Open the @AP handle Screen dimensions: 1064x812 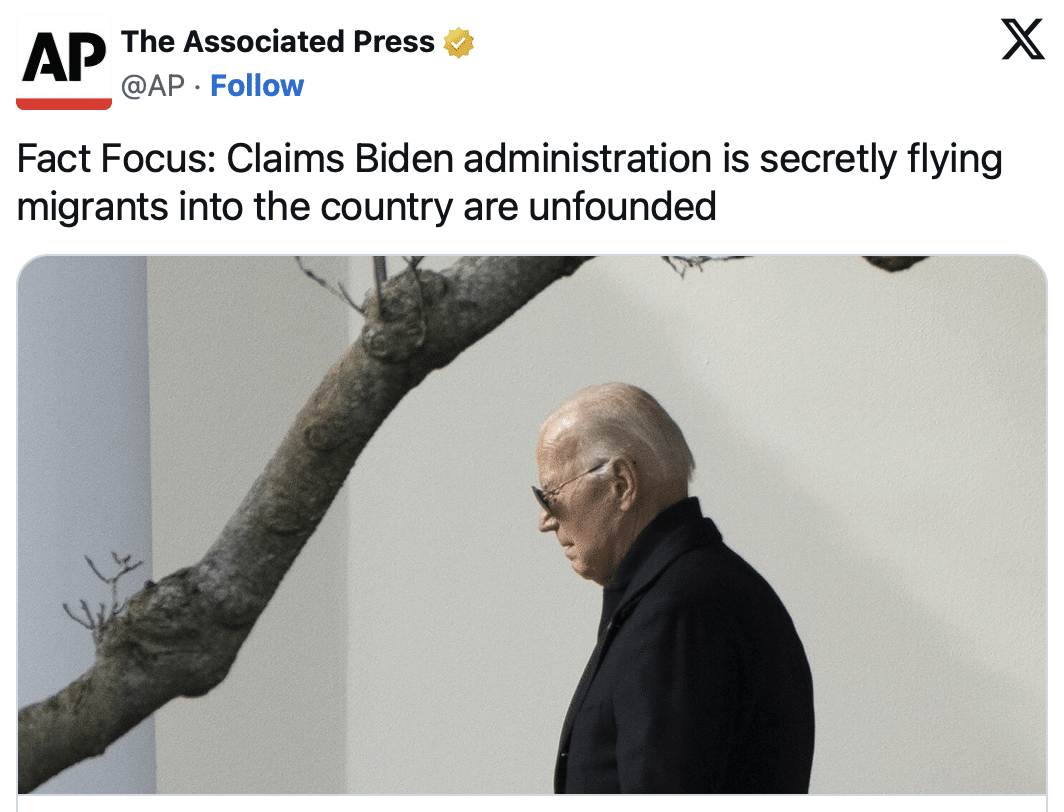(153, 86)
